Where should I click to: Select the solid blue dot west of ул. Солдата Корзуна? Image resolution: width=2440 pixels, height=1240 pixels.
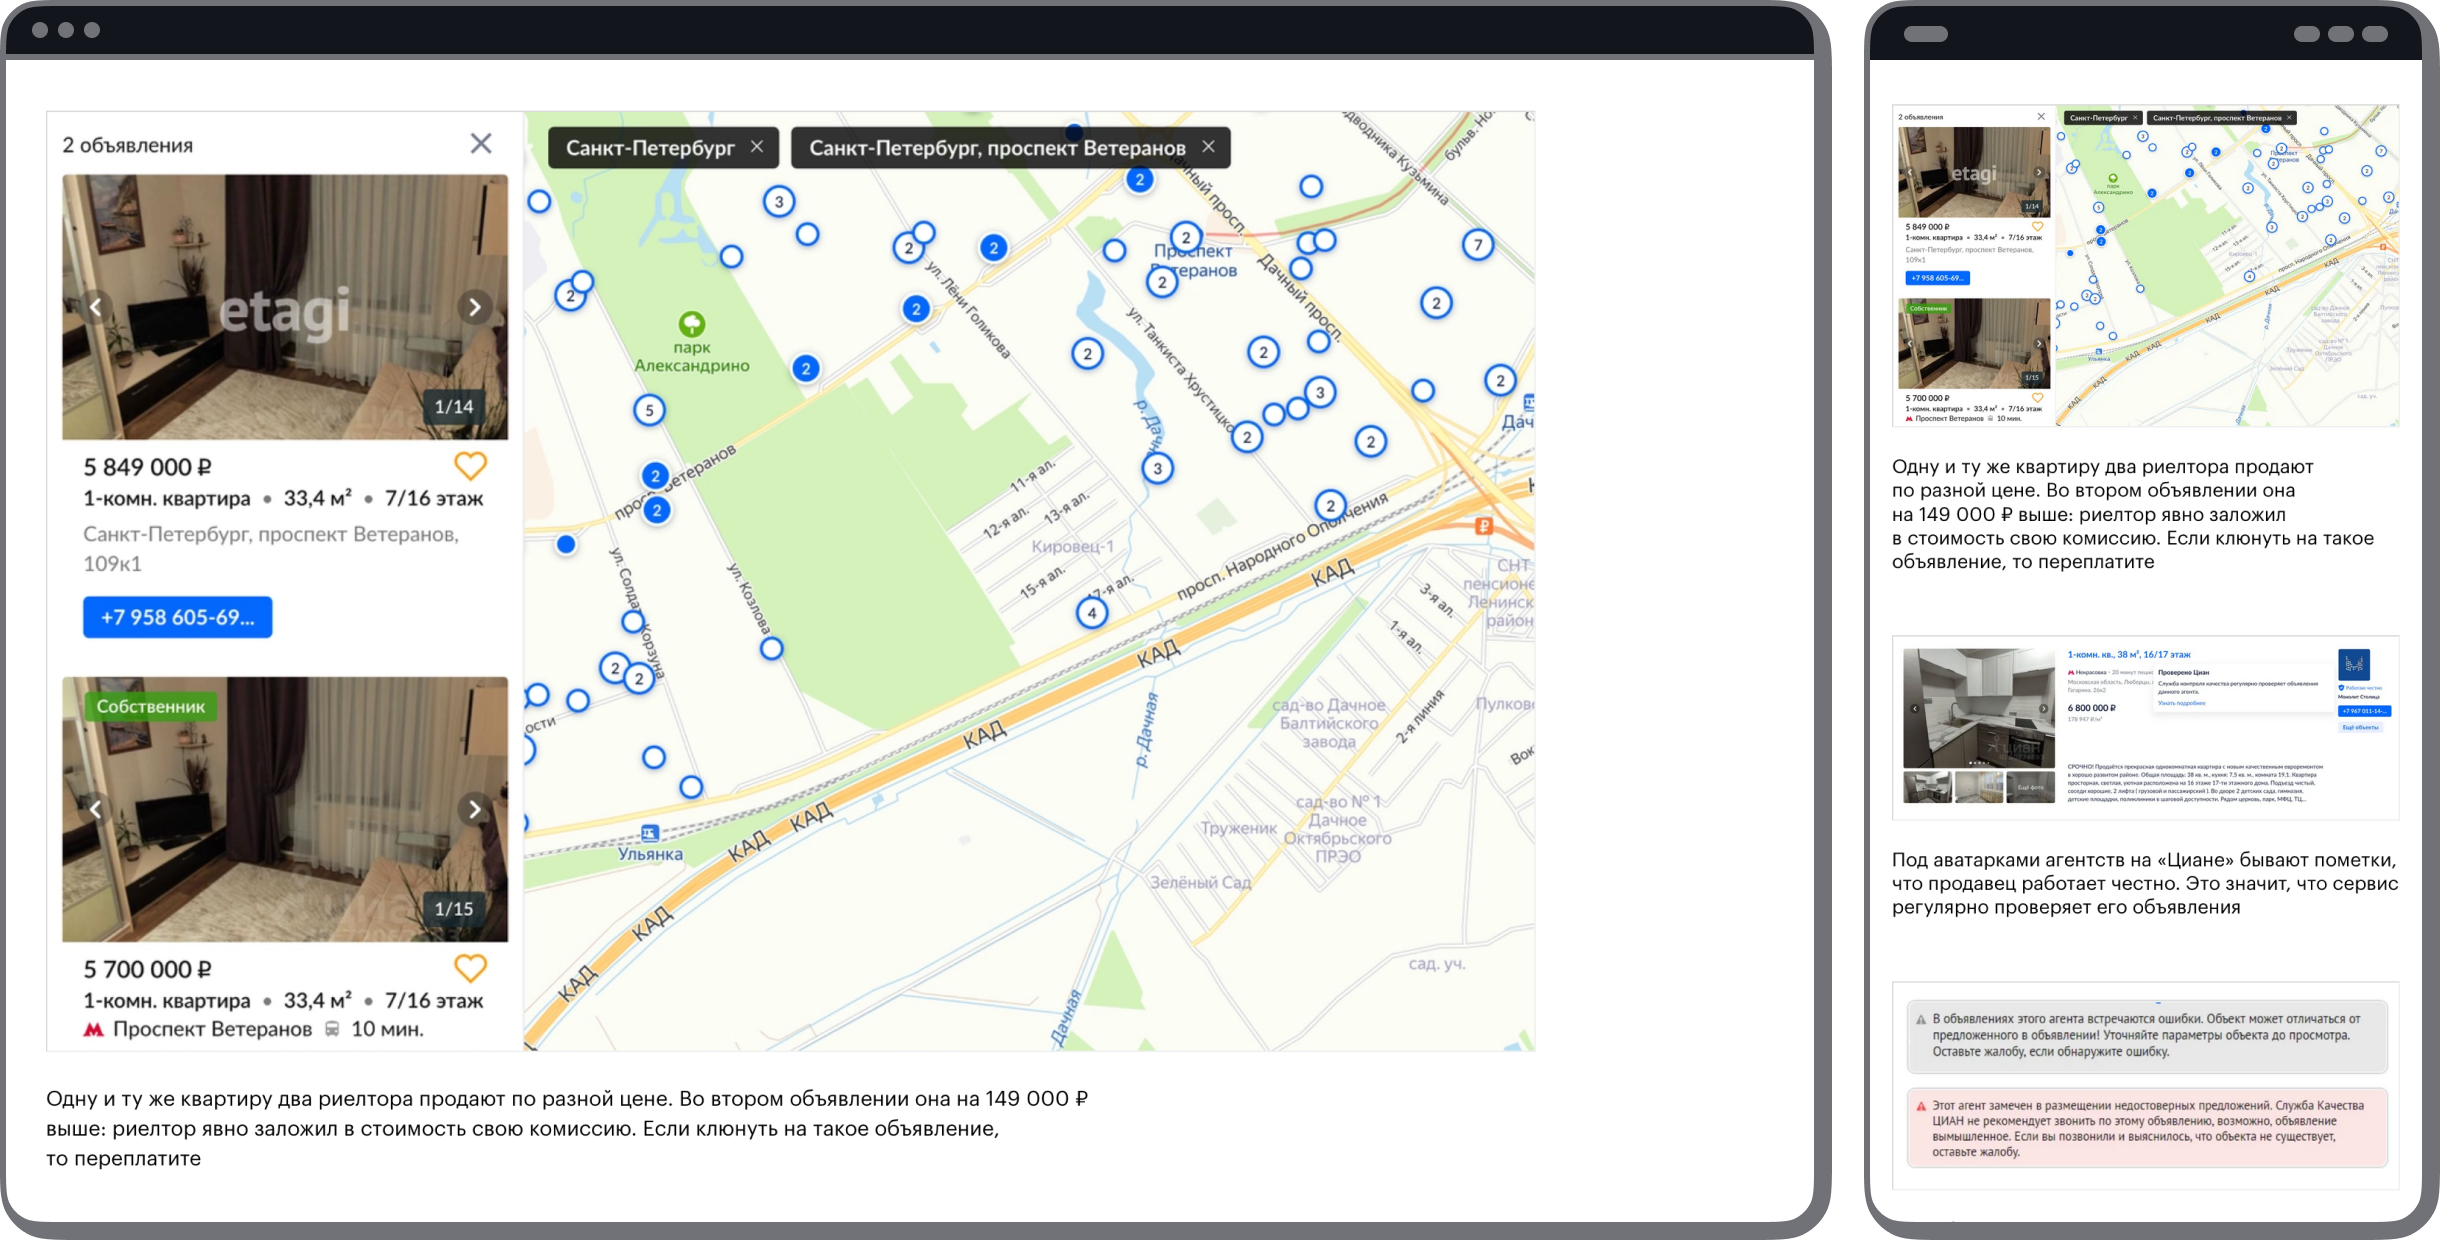pos(566,544)
